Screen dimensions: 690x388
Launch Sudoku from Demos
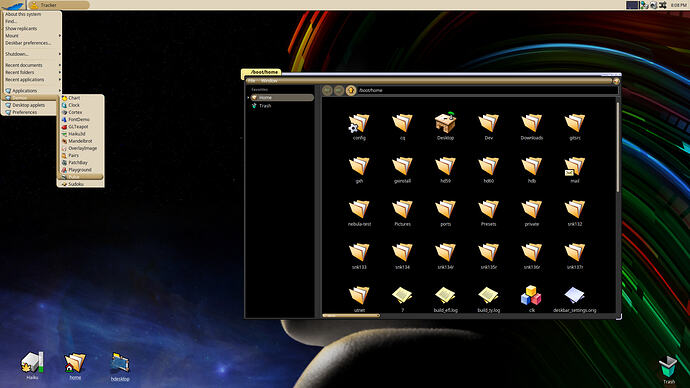click(x=81, y=184)
